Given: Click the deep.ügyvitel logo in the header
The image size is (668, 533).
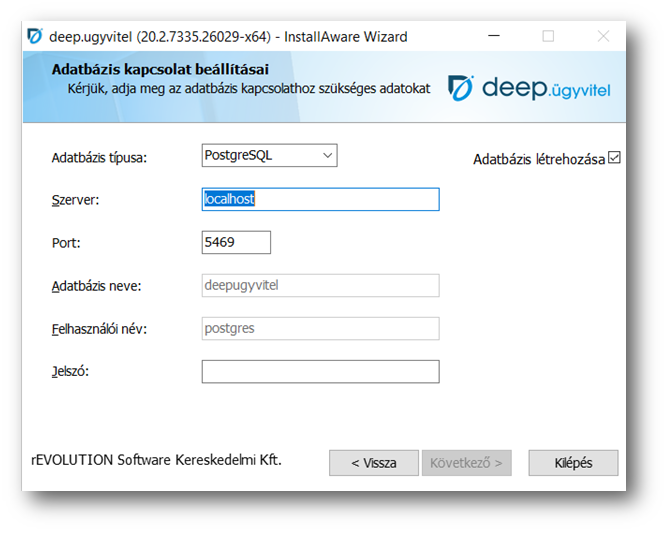Looking at the screenshot, I should (529, 89).
